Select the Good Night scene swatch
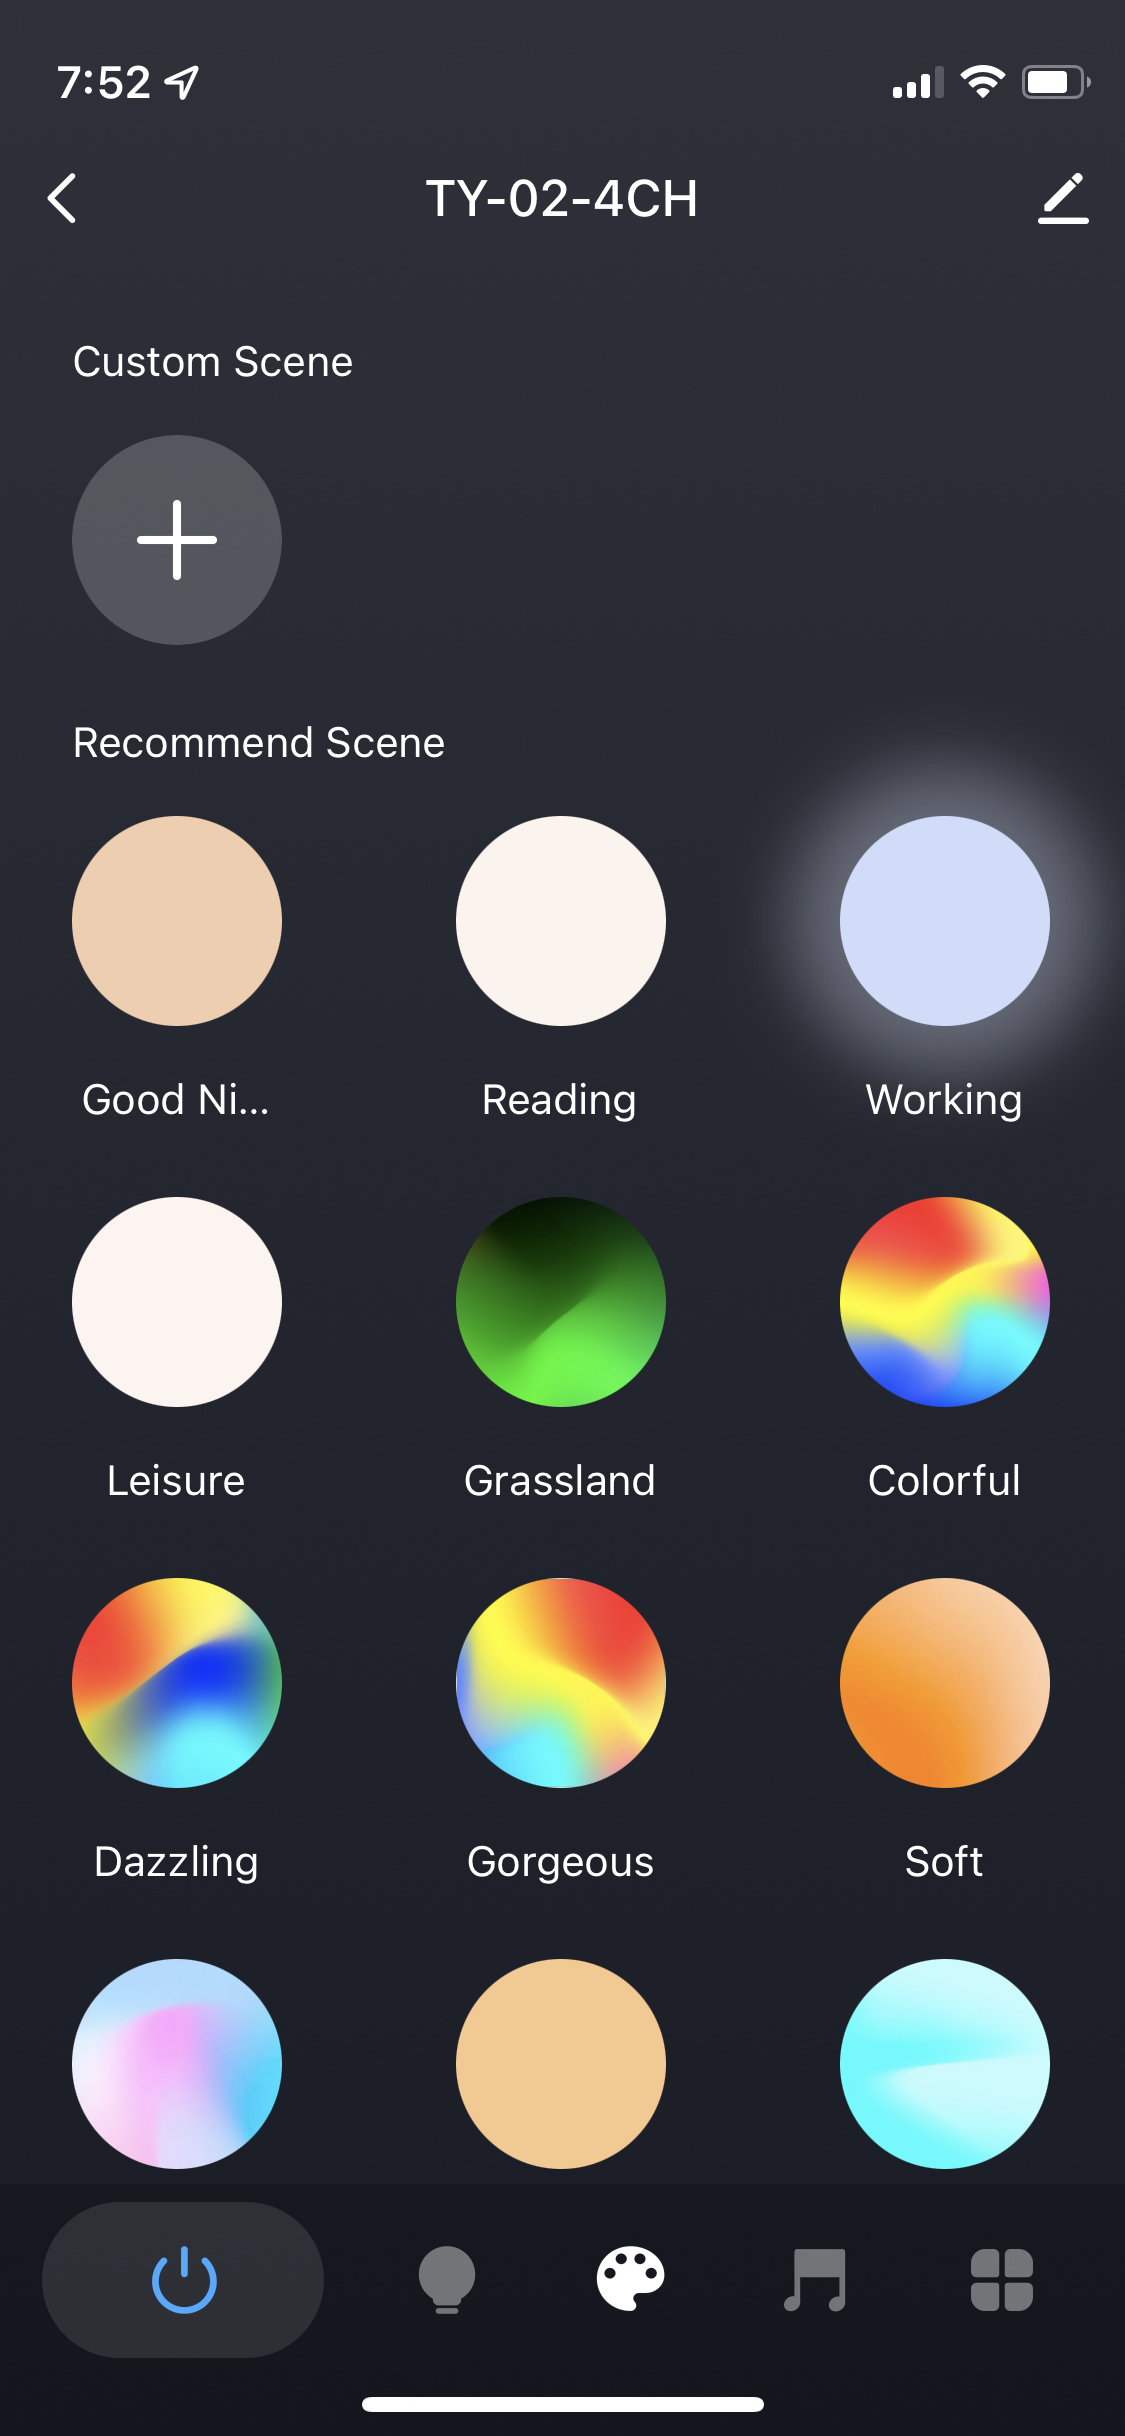The height and width of the screenshot is (2436, 1125). pyautogui.click(x=177, y=921)
